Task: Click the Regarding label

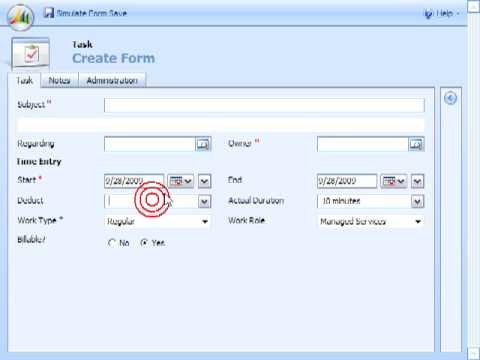Action: coord(36,144)
